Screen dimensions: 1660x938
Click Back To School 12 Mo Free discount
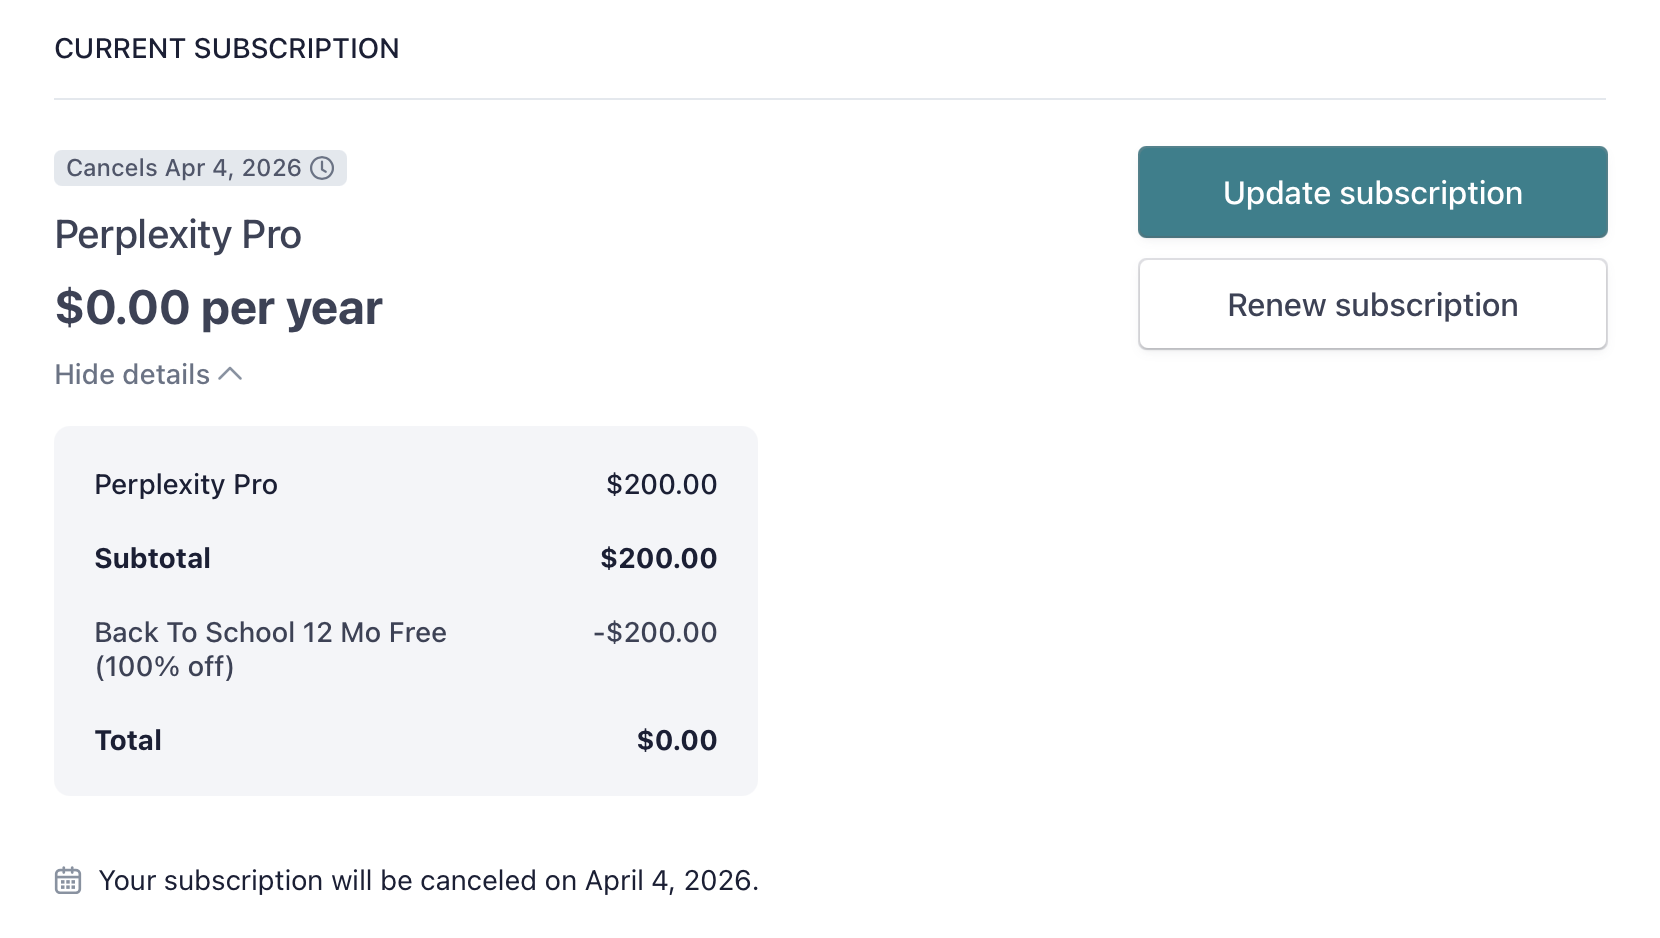[x=271, y=632]
